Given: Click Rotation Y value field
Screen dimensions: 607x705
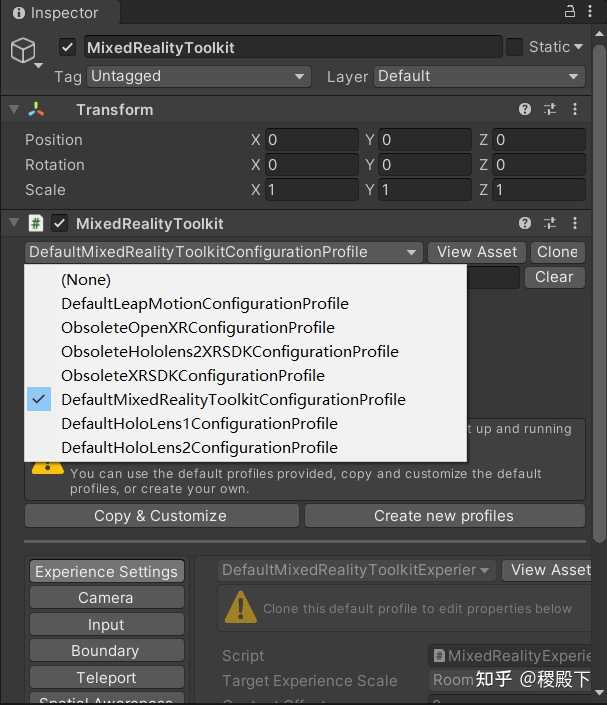Looking at the screenshot, I should 425,165.
